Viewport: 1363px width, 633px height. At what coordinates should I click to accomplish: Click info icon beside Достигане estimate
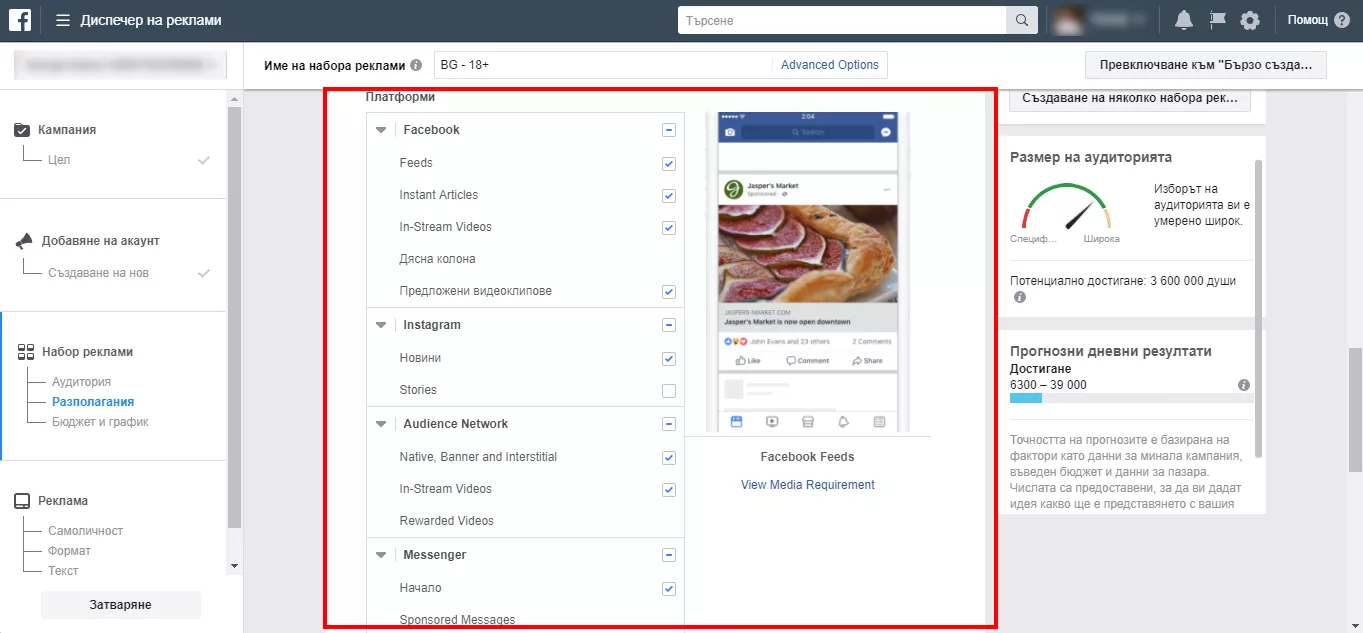(x=1244, y=385)
